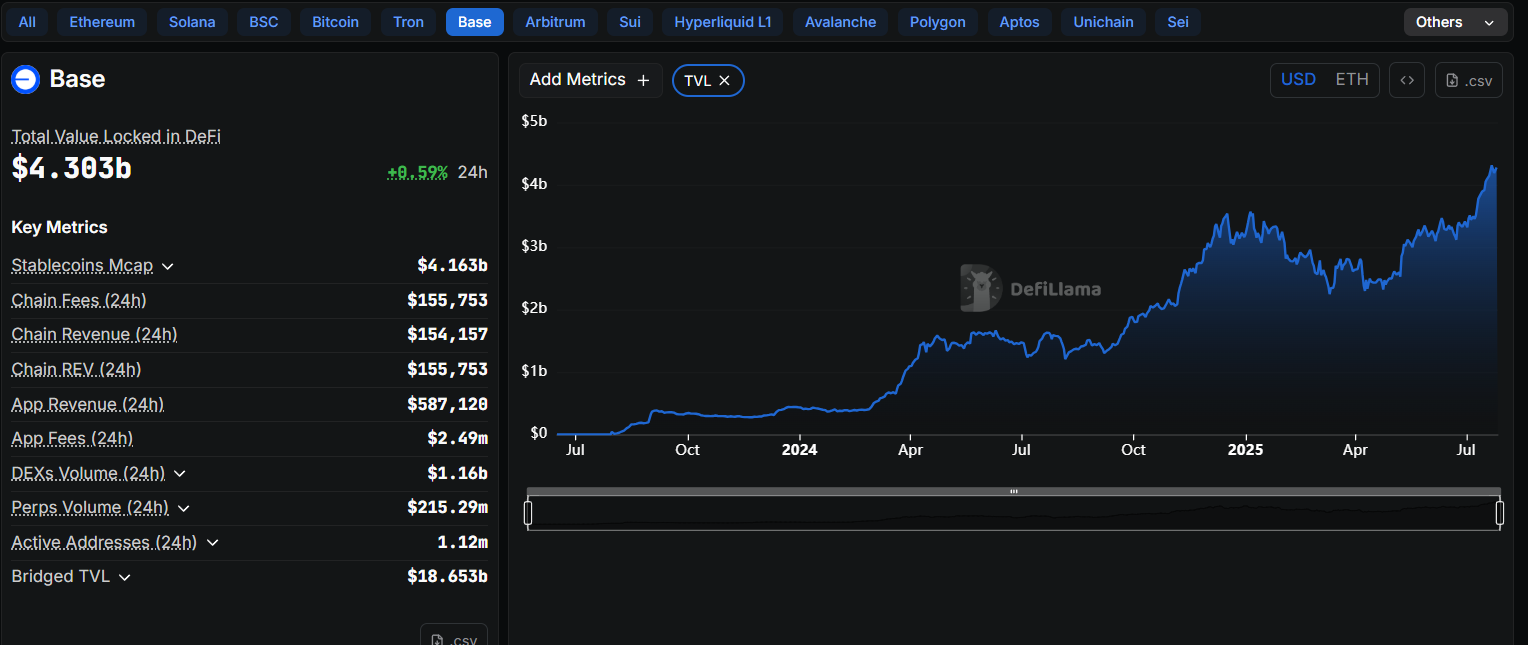Switch the chart denomination to ETH
Image resolution: width=1528 pixels, height=645 pixels.
click(x=1352, y=80)
